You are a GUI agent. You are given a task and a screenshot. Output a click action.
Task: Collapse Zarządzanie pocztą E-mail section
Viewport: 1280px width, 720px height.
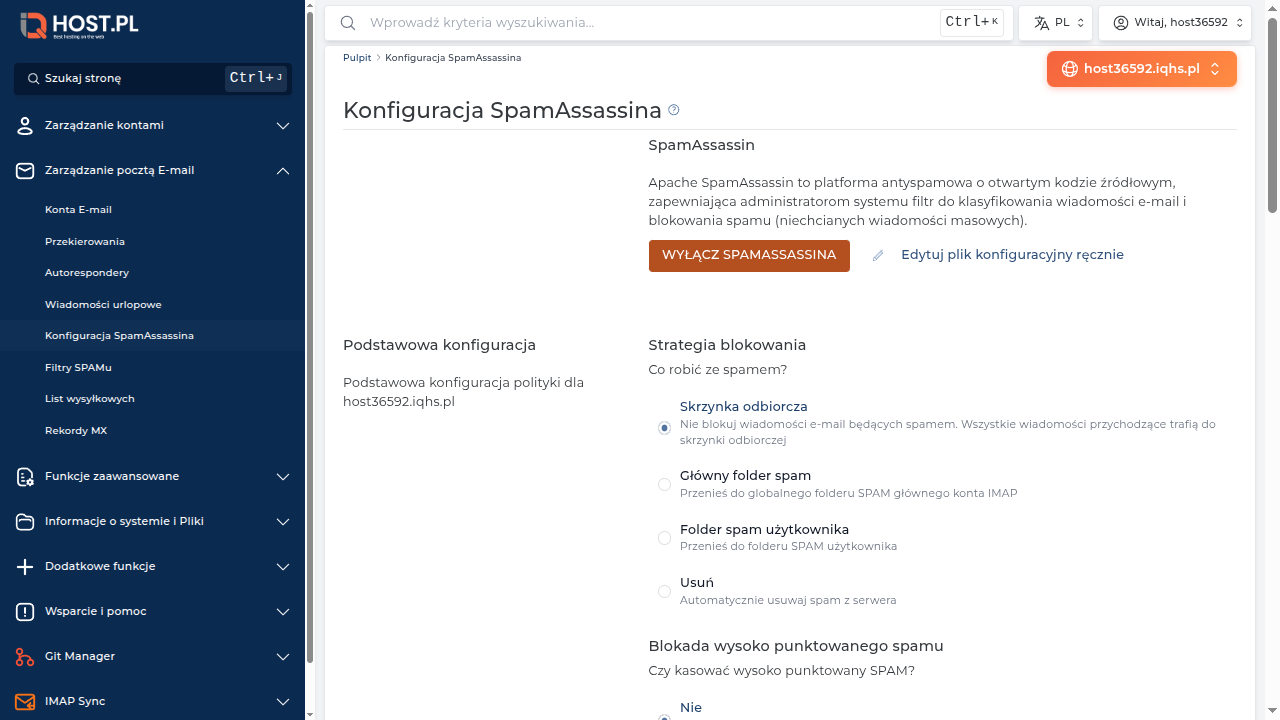click(x=283, y=171)
